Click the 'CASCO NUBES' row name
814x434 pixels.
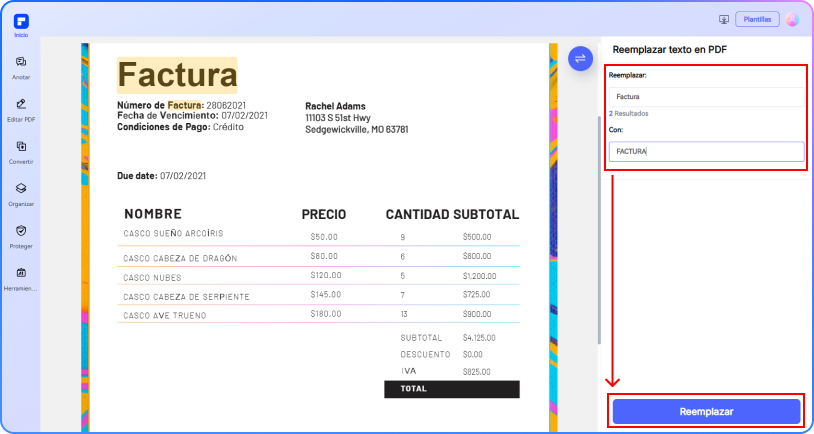point(152,278)
